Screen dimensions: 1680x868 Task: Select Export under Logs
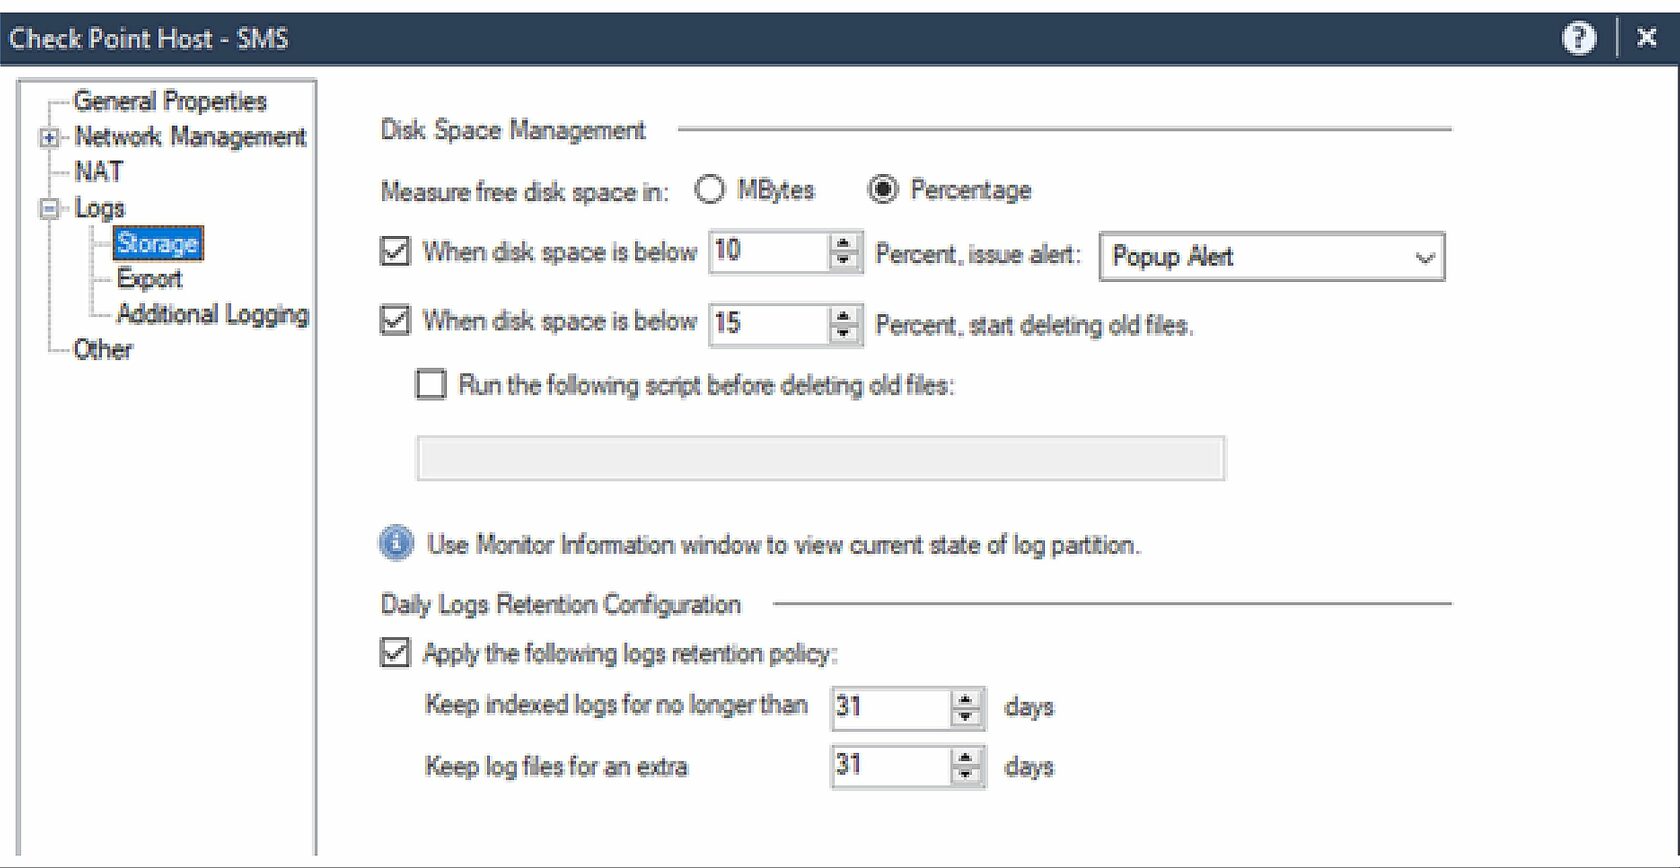tap(150, 279)
